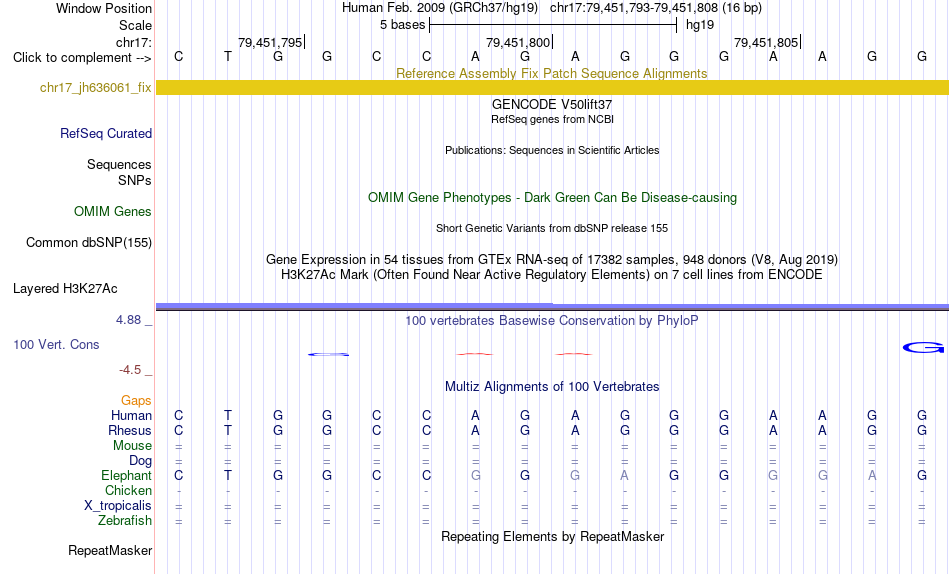
Task: Click the Reference Assembly Fix Patch Sequence Alignments title
Action: (x=552, y=73)
